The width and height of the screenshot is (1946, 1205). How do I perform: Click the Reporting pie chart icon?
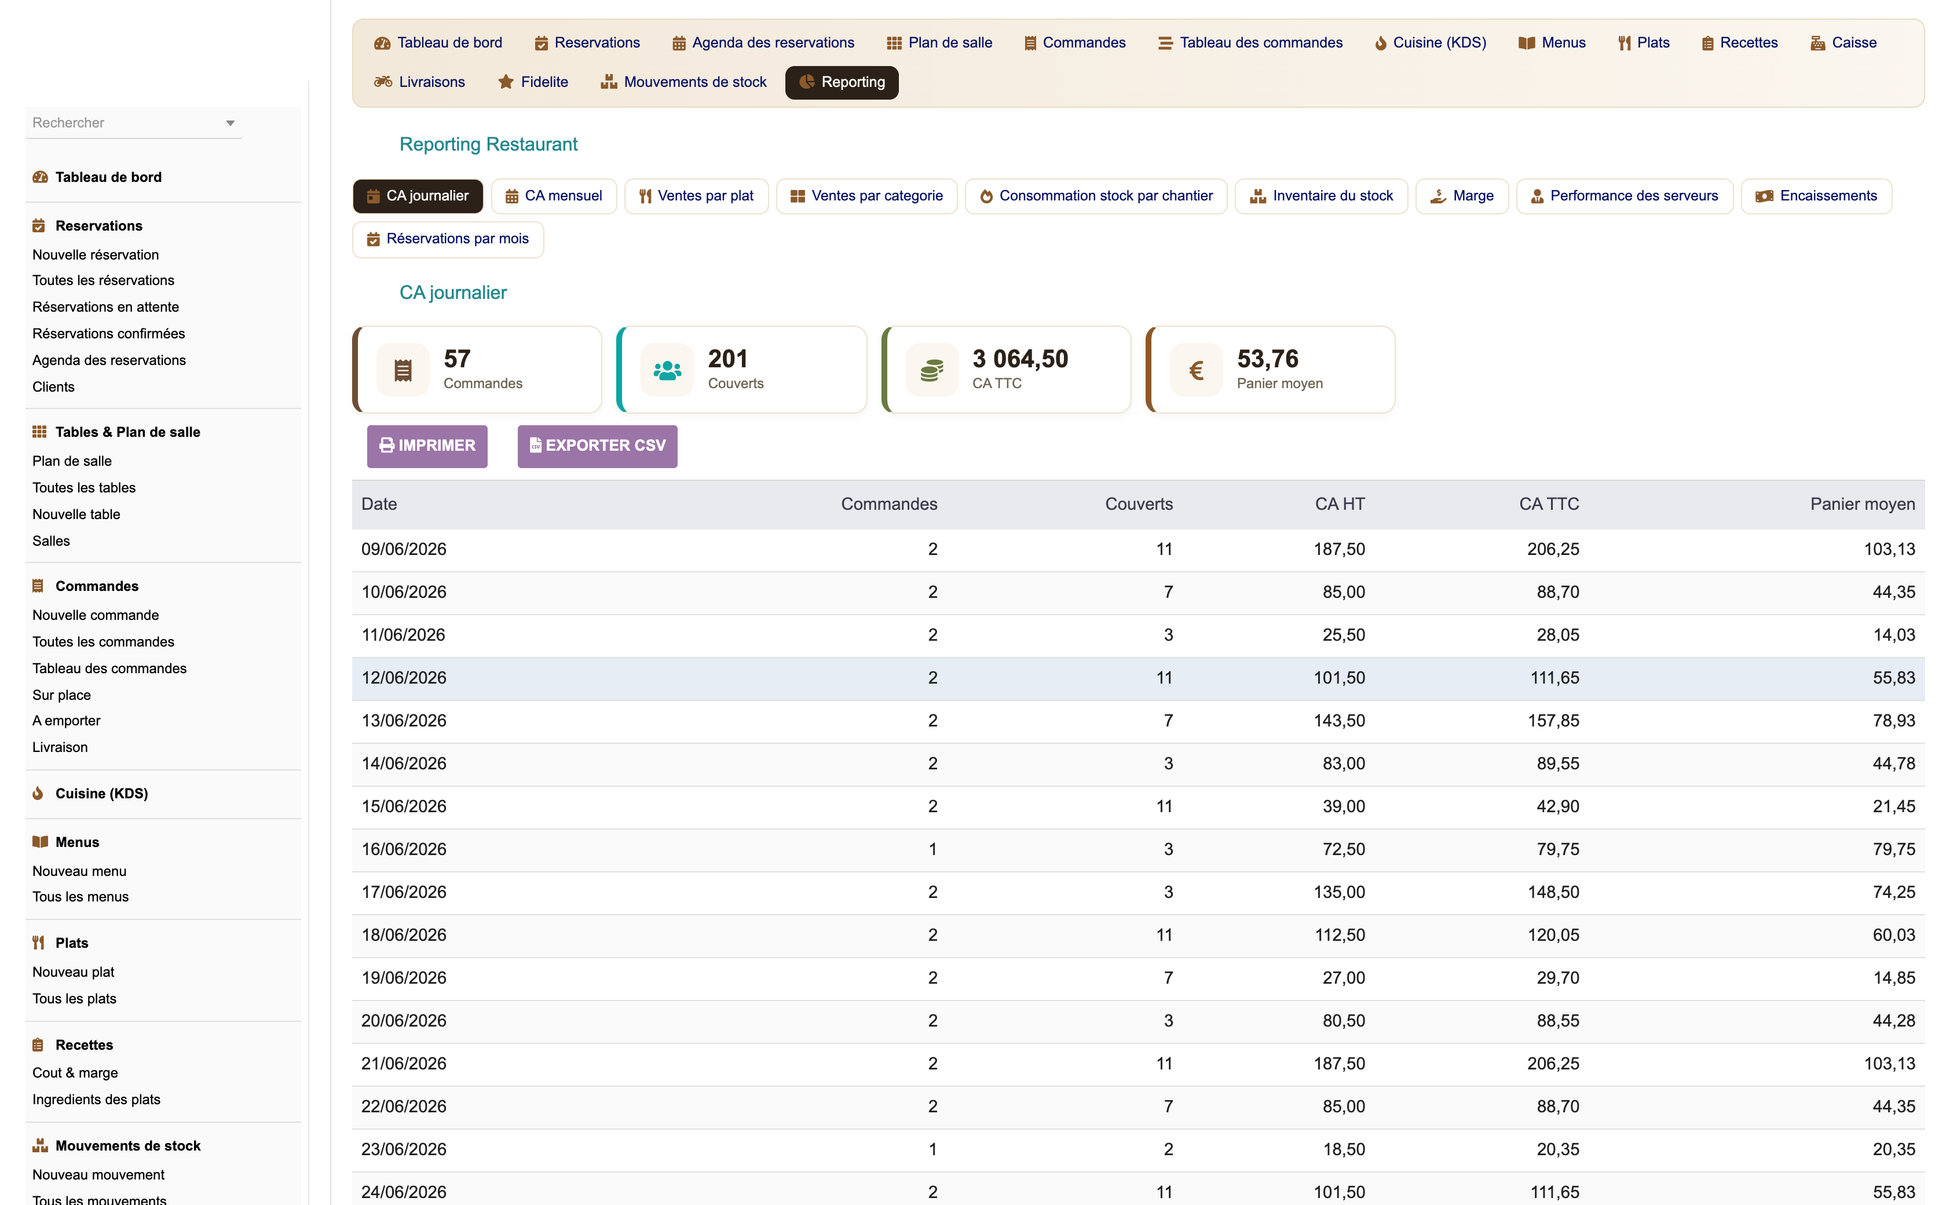(807, 82)
